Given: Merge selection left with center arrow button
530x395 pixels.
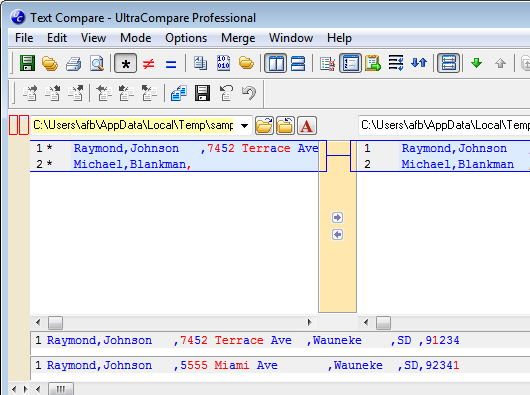Looking at the screenshot, I should coord(337,234).
